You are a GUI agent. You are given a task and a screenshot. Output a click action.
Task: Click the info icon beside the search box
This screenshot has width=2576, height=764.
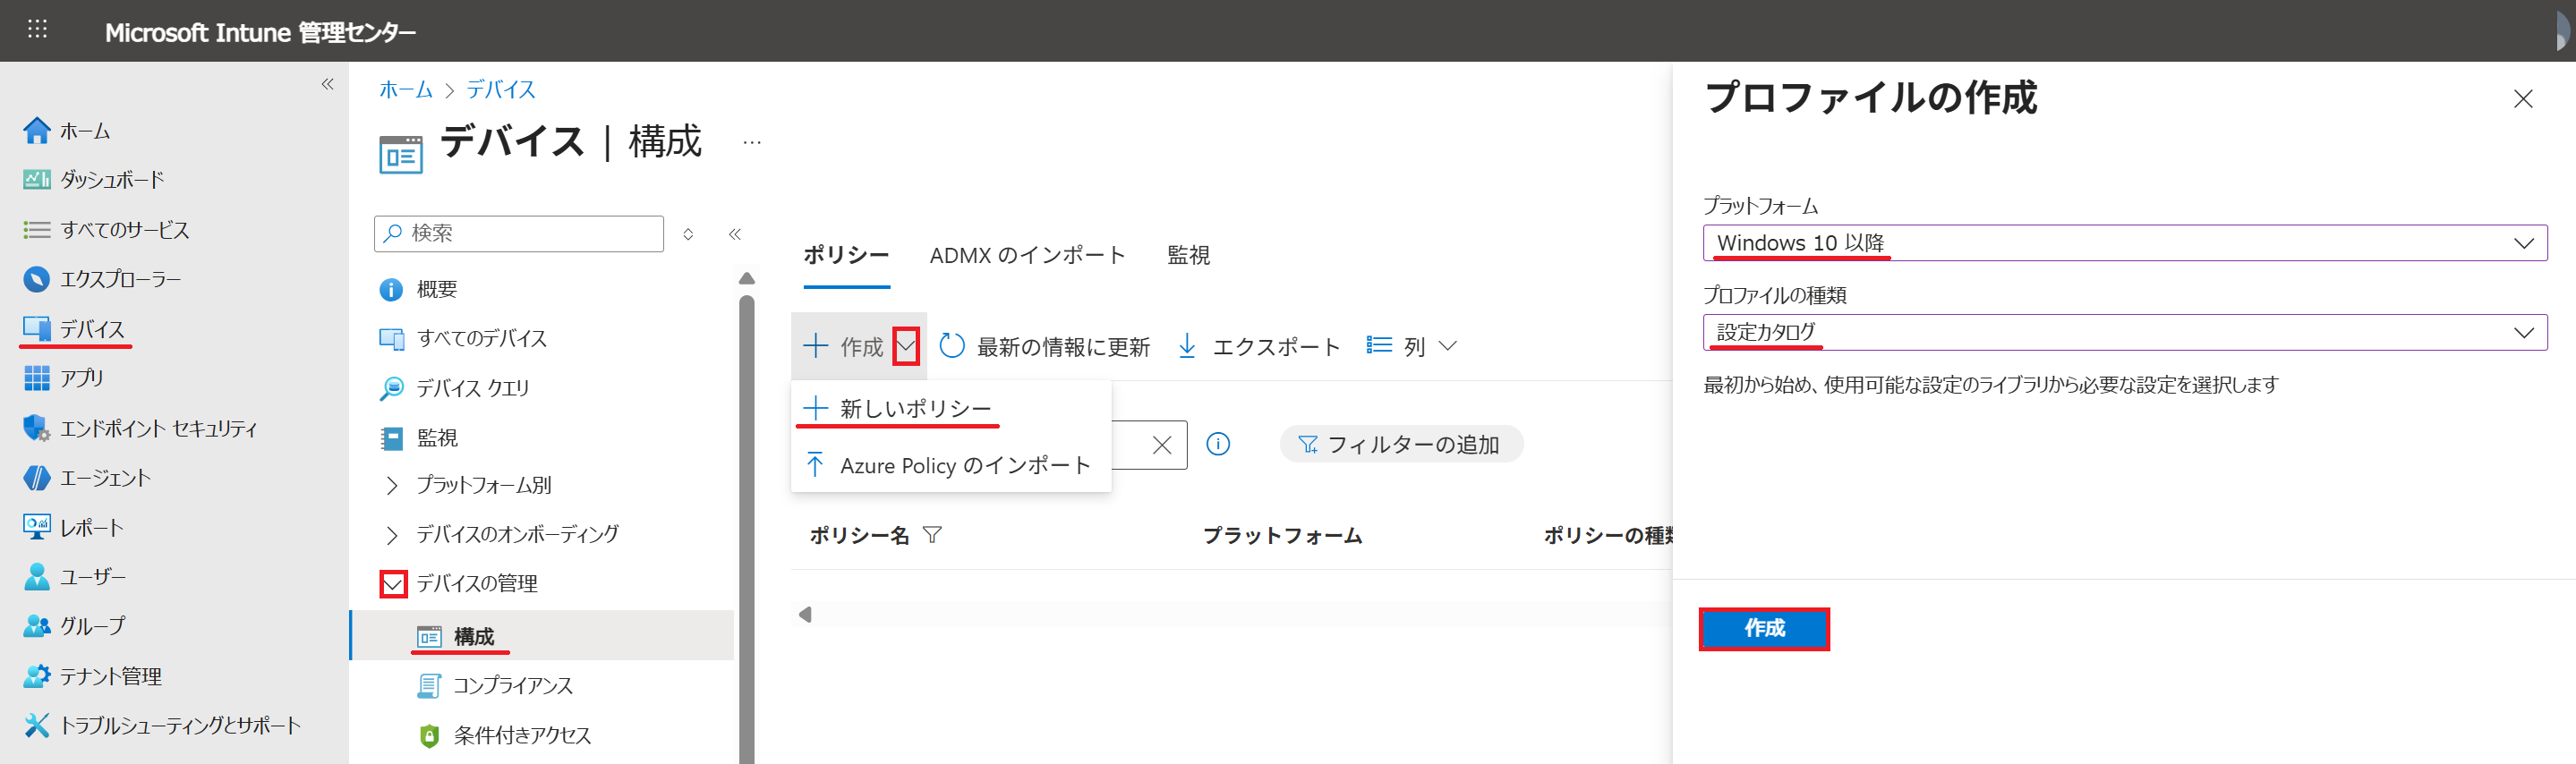pyautogui.click(x=1218, y=444)
